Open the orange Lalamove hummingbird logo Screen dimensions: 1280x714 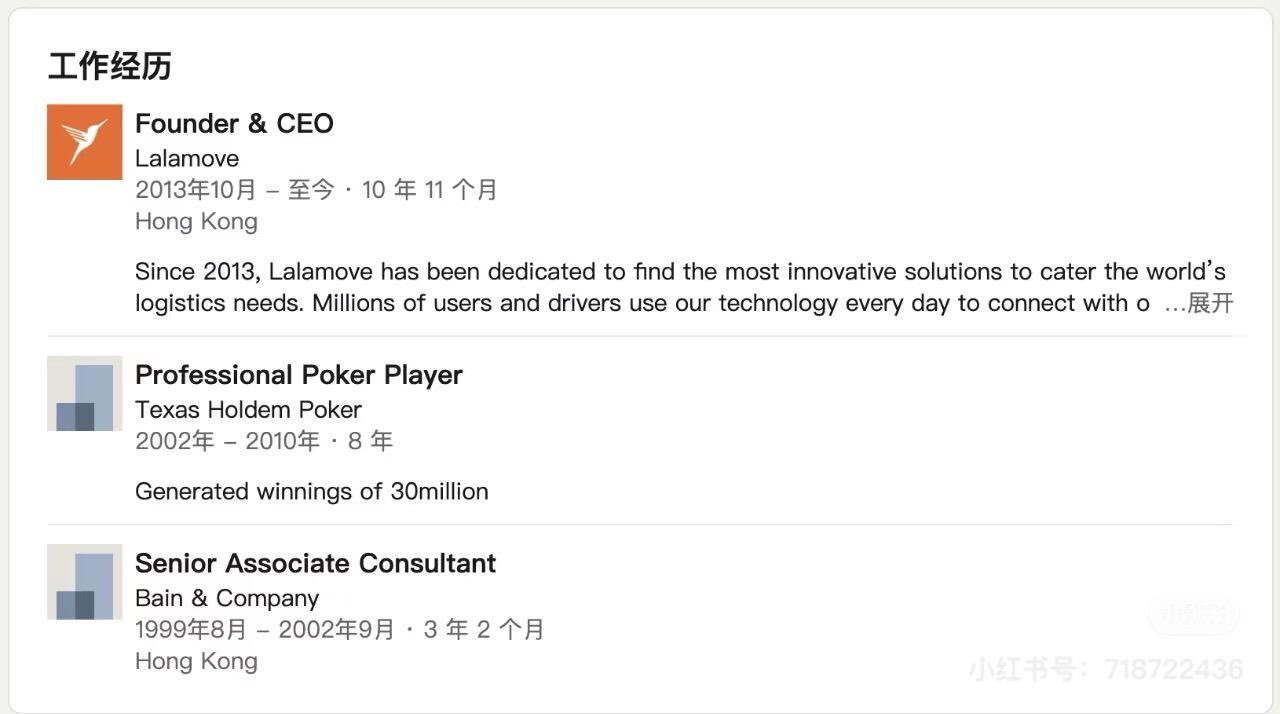85,142
